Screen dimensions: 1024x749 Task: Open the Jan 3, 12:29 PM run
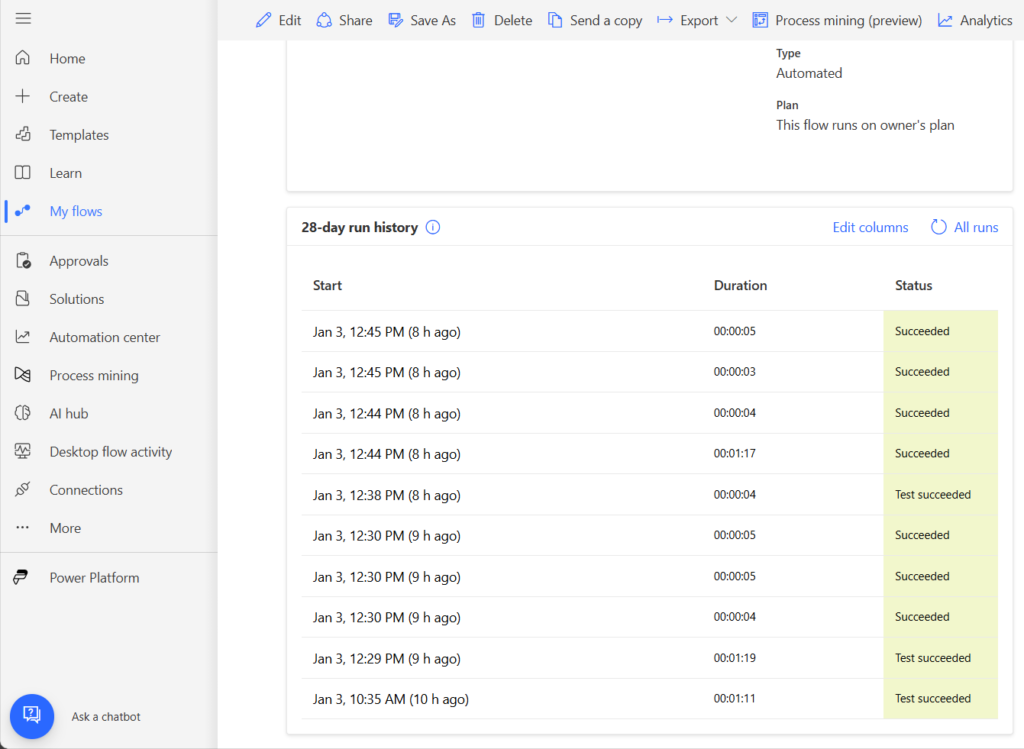pos(650,658)
